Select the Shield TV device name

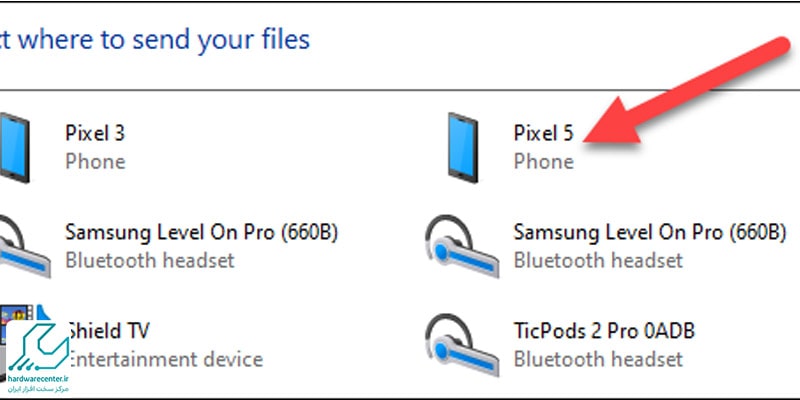111,330
